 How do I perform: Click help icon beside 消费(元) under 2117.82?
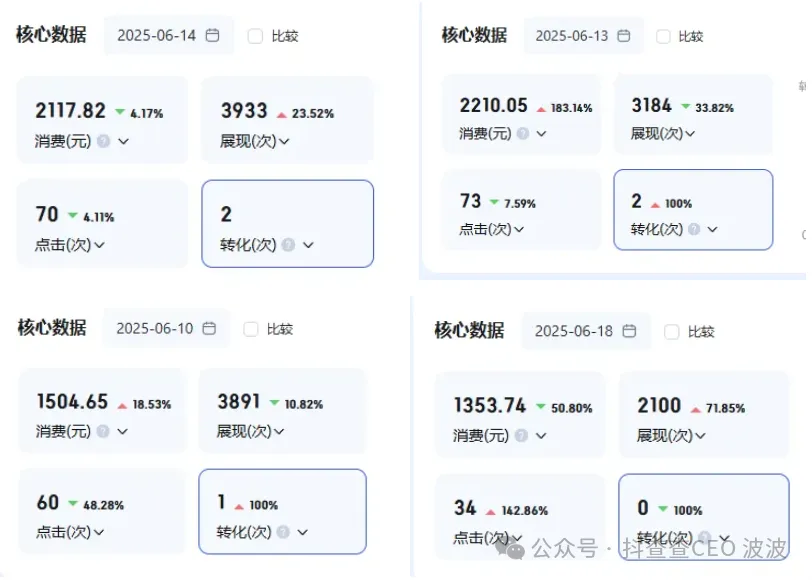pyautogui.click(x=103, y=141)
